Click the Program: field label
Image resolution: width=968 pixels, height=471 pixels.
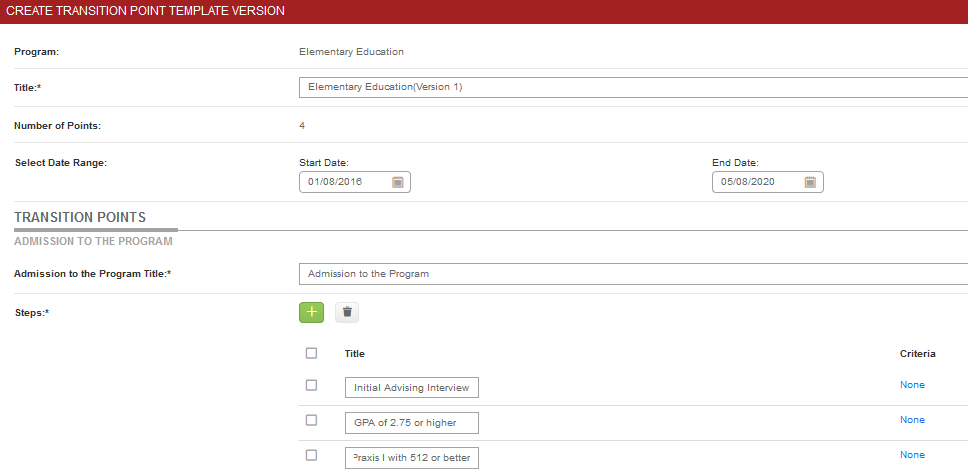coord(36,52)
